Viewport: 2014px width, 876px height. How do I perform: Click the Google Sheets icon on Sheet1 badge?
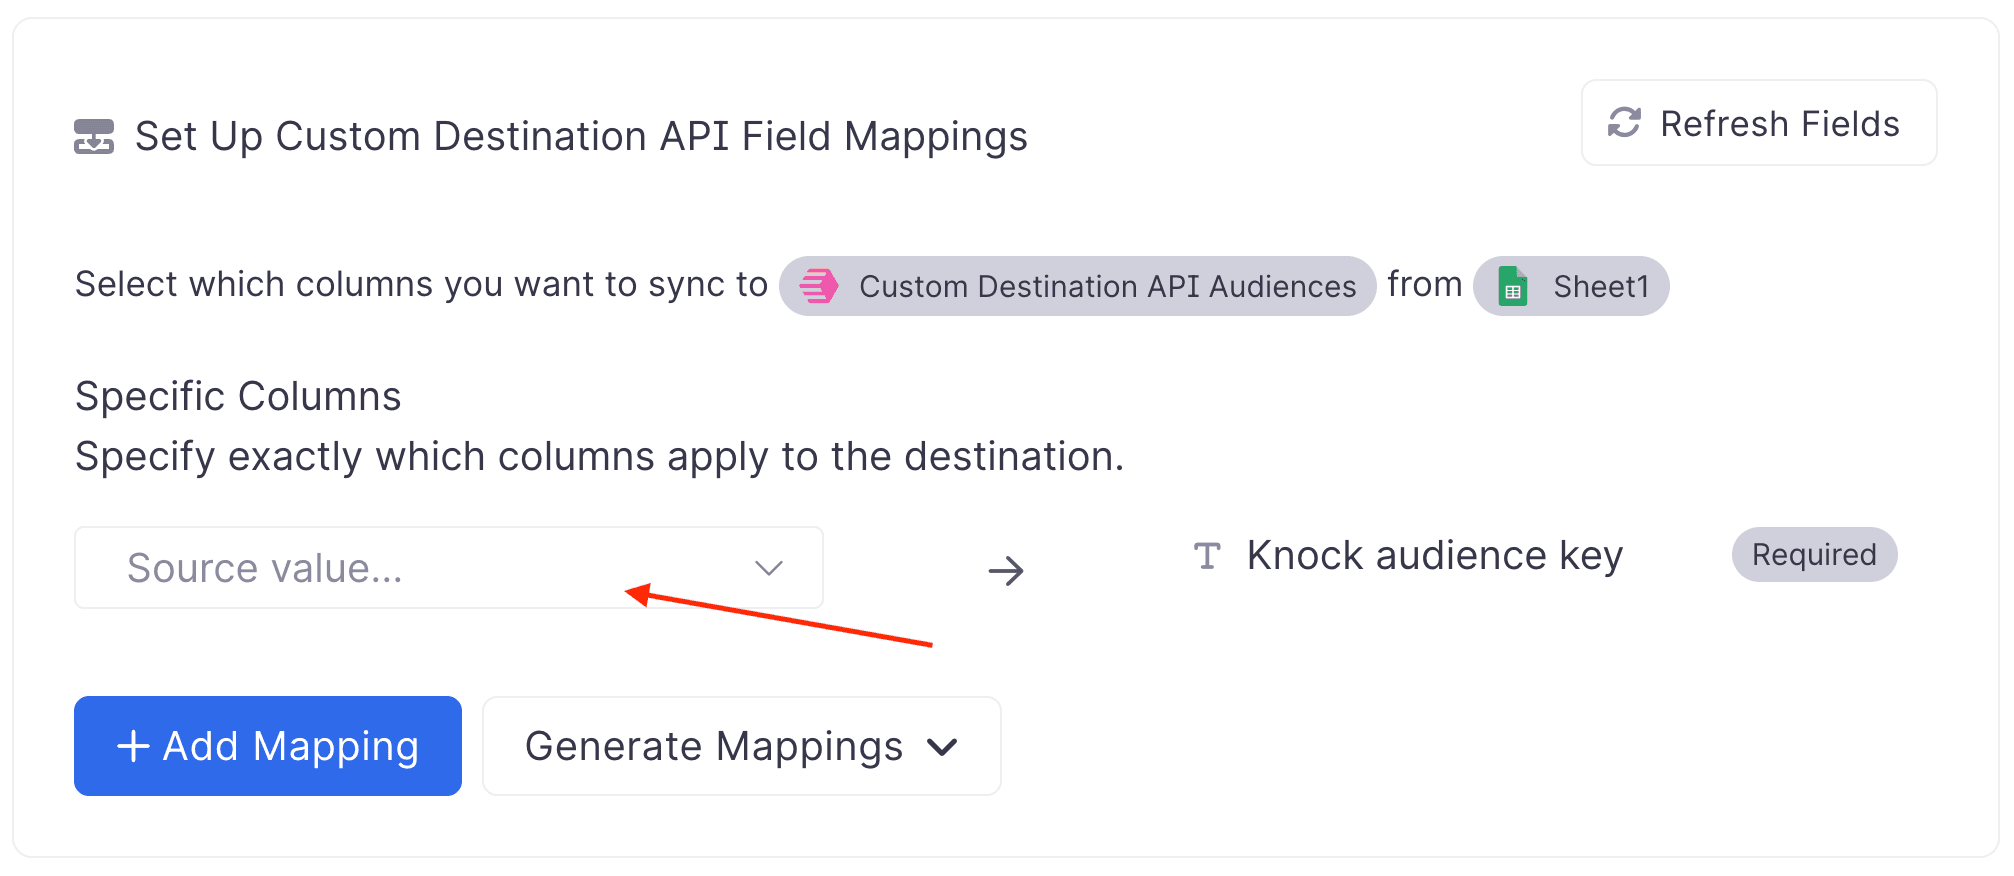(1515, 286)
